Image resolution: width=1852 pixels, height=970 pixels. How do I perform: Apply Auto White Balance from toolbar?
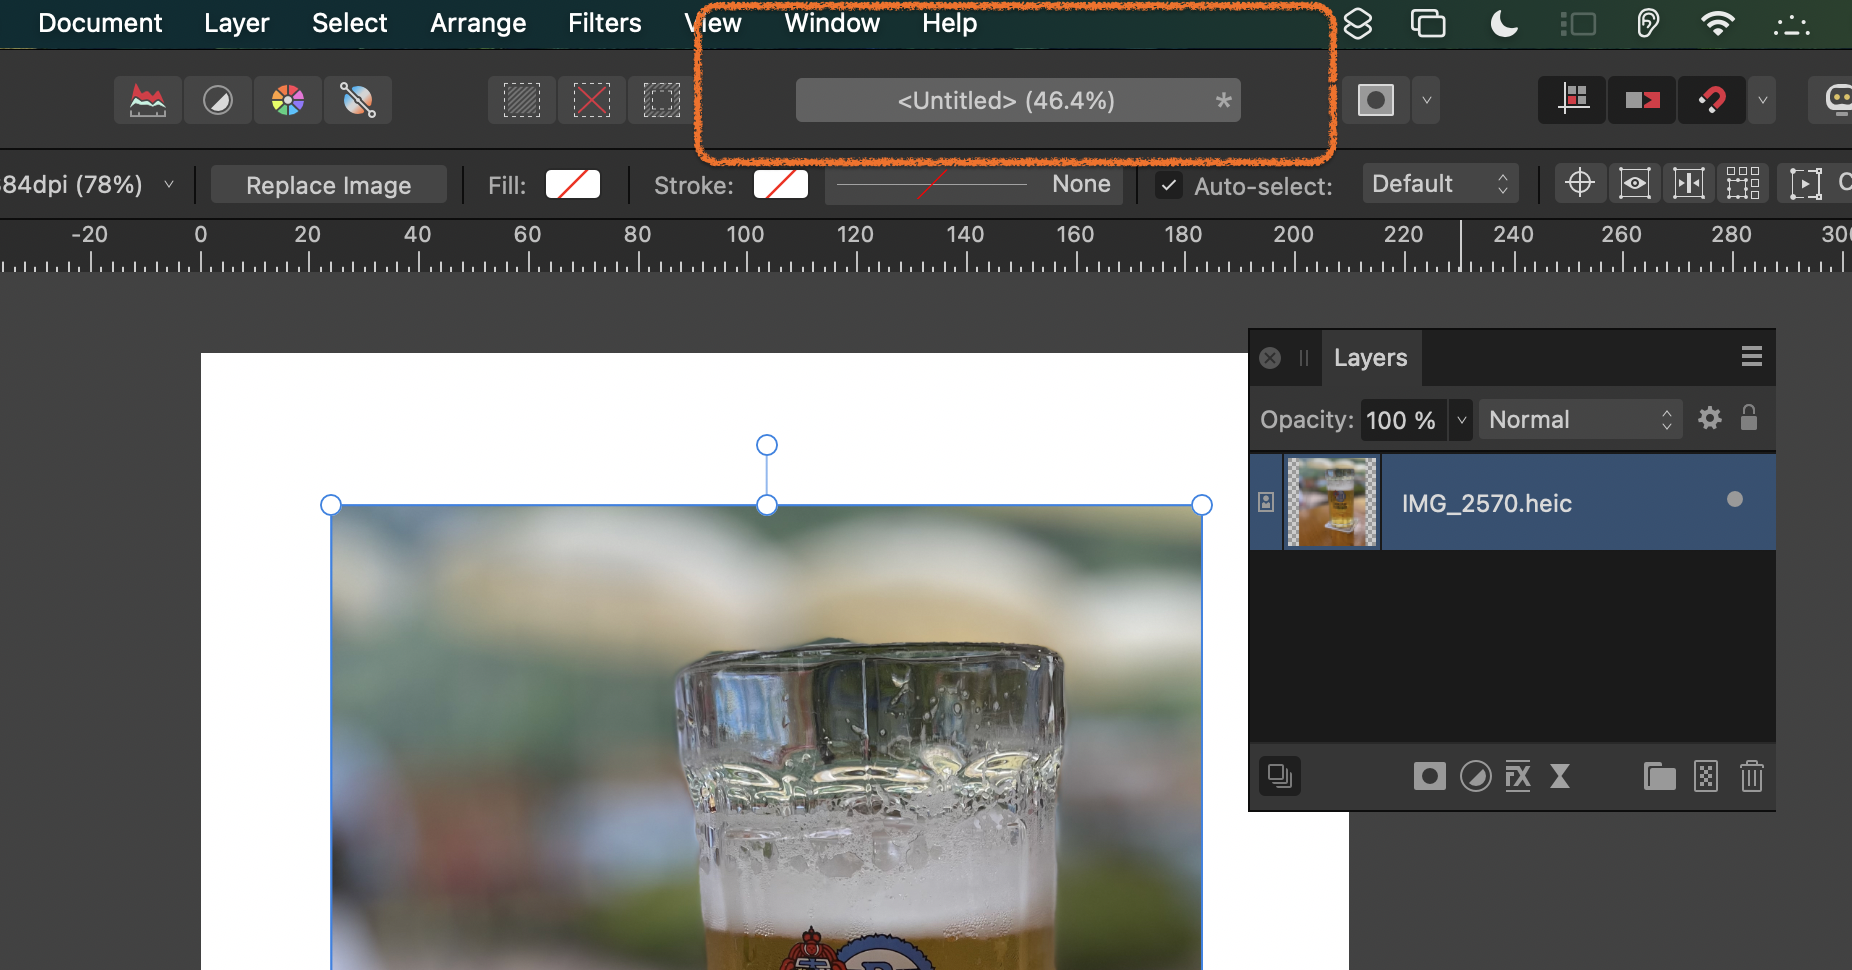click(358, 100)
